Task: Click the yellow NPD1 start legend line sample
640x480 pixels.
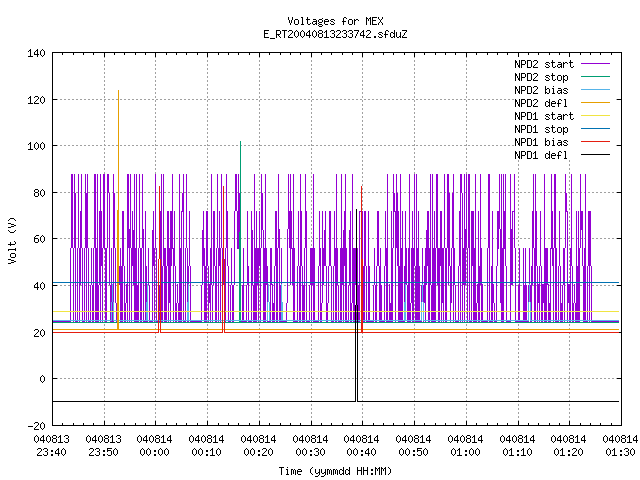Action: coord(595,116)
